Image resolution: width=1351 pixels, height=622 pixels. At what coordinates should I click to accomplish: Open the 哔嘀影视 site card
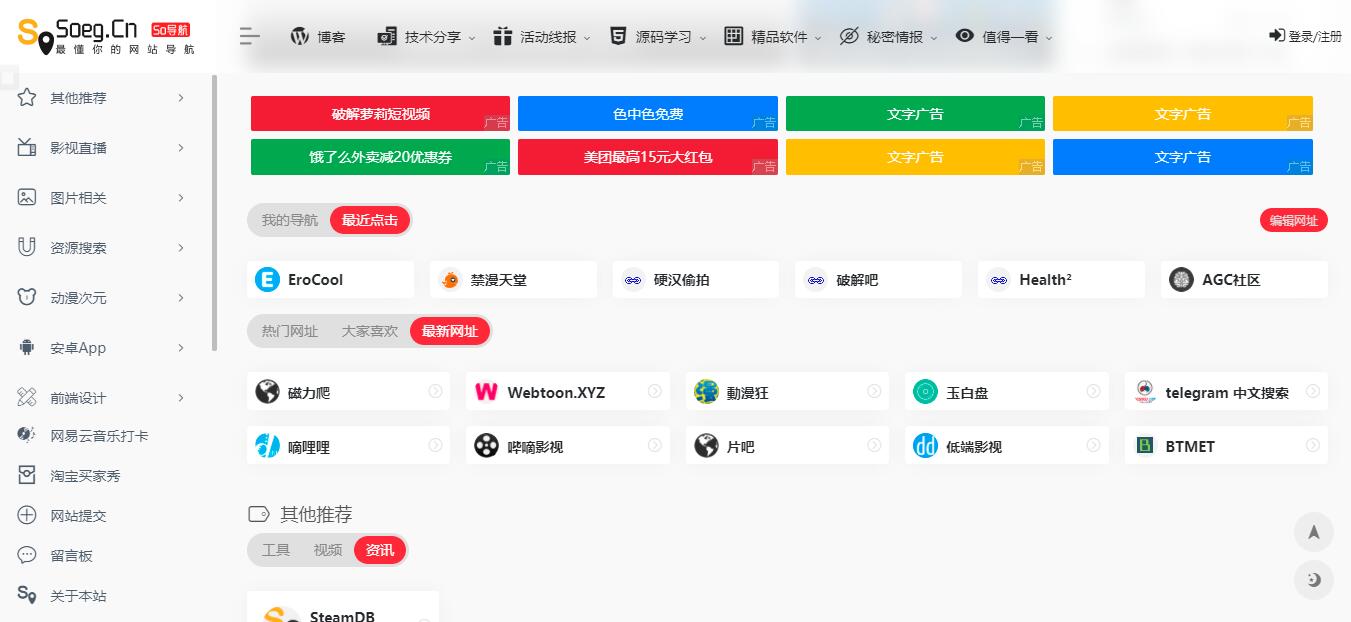pyautogui.click(x=568, y=446)
